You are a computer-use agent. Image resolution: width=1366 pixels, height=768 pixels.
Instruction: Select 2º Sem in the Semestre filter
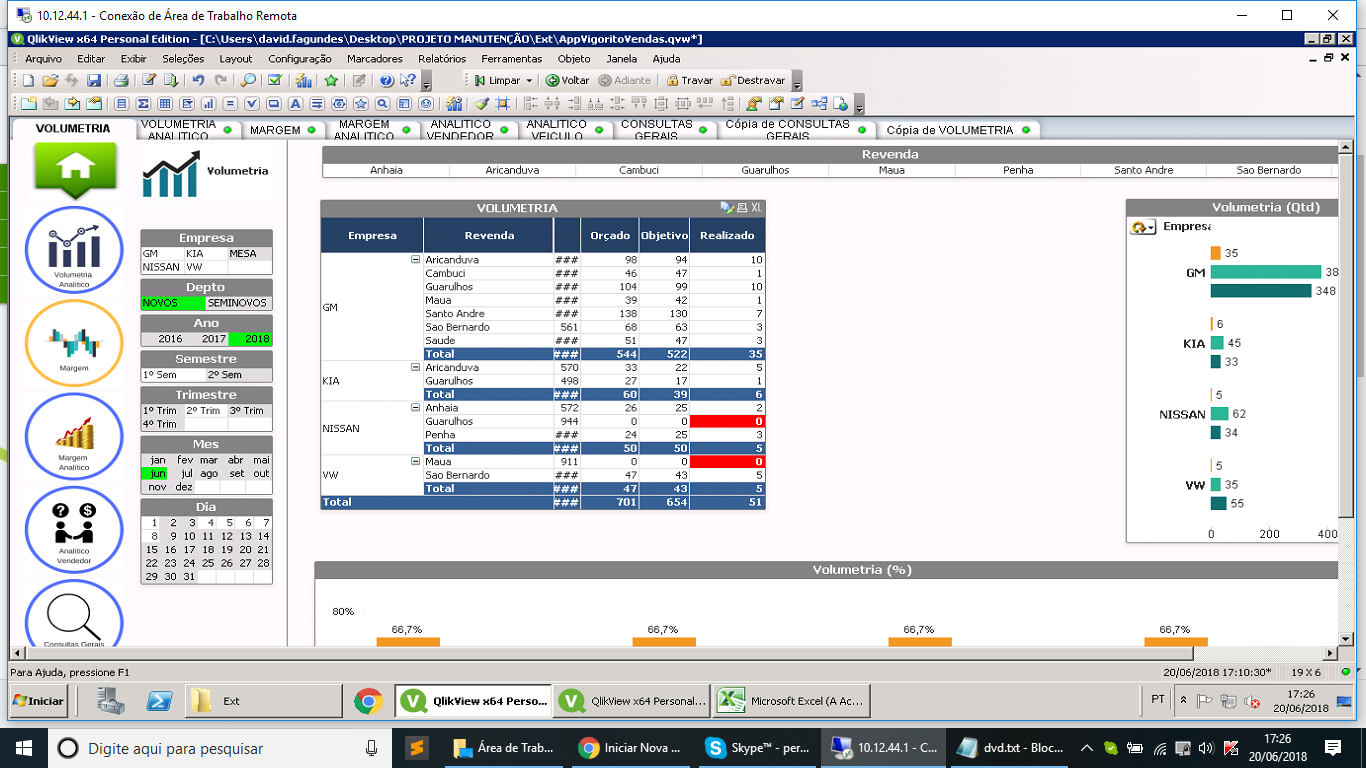239,375
